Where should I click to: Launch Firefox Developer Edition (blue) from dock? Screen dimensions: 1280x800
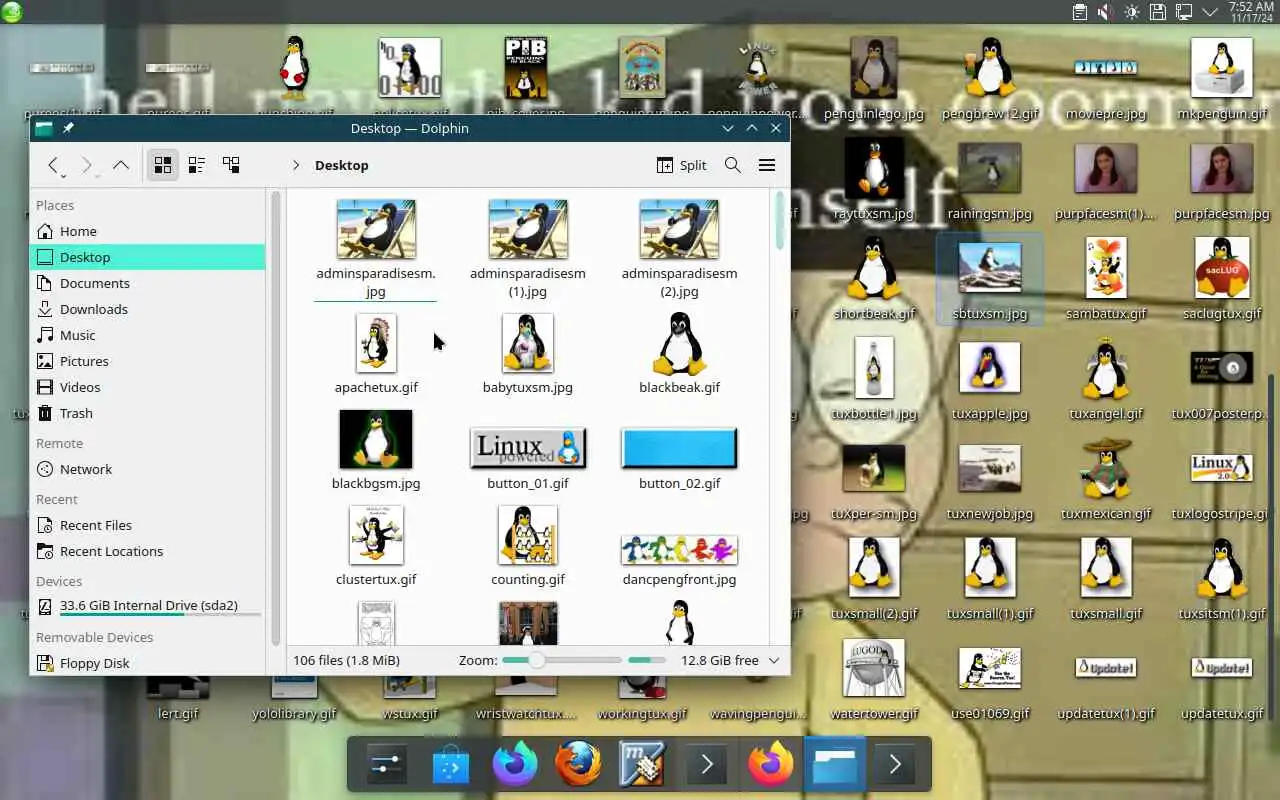514,765
